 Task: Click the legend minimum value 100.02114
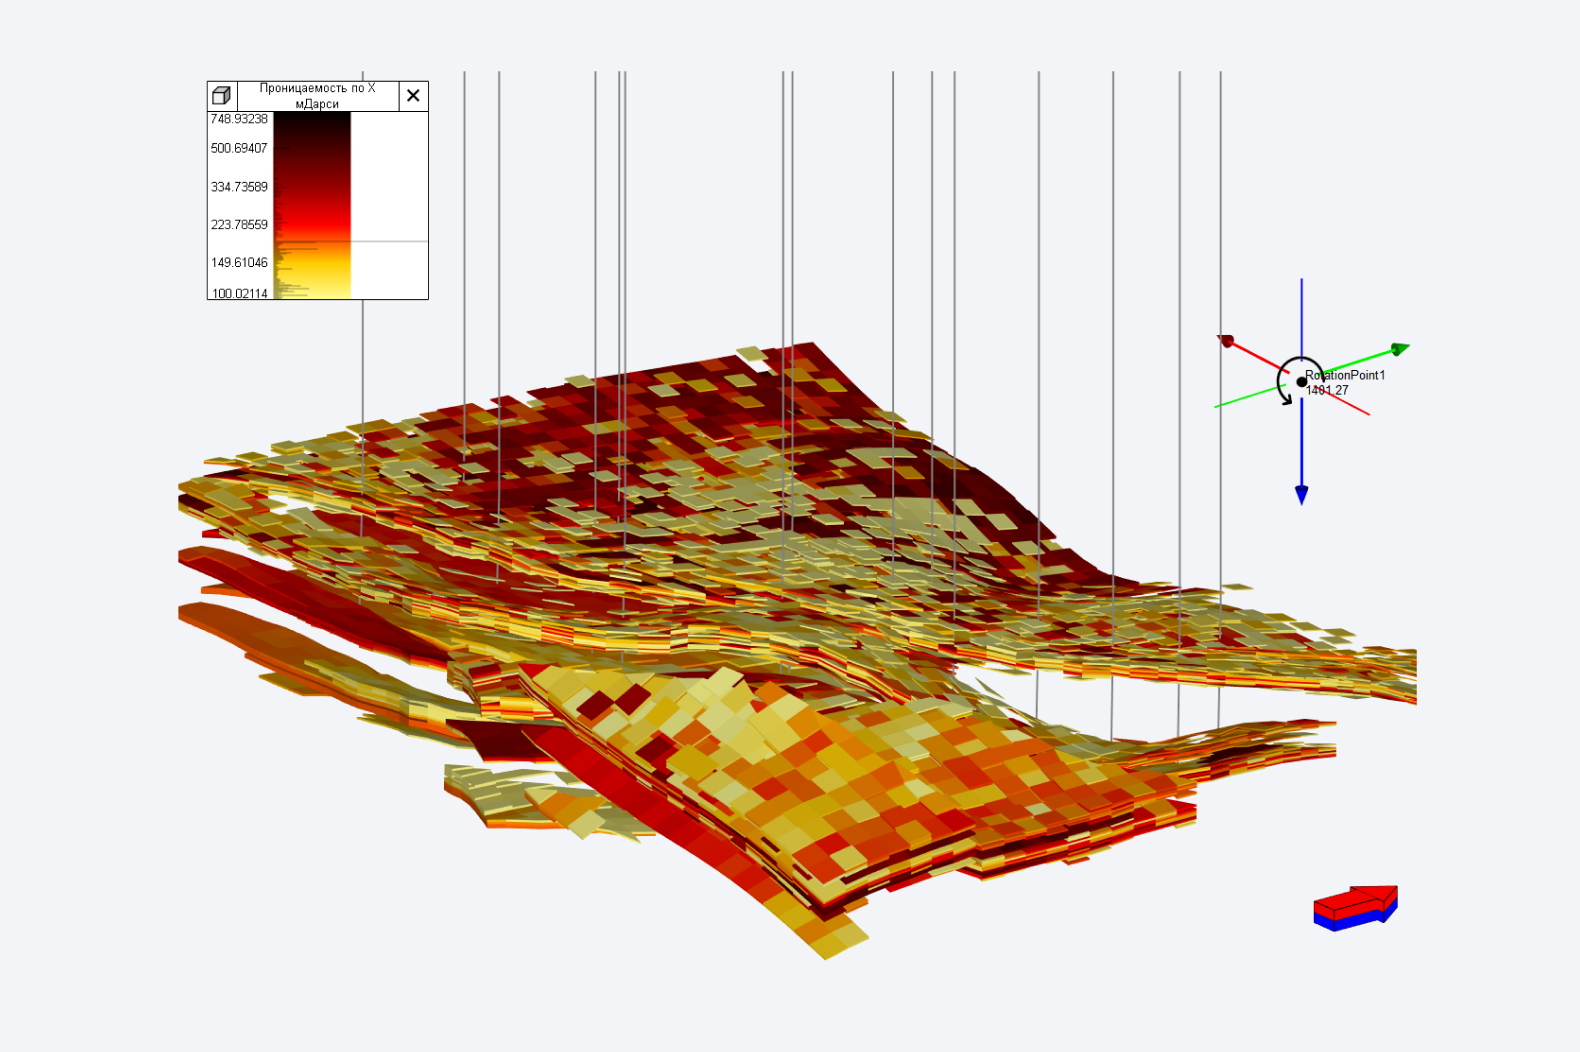(239, 293)
